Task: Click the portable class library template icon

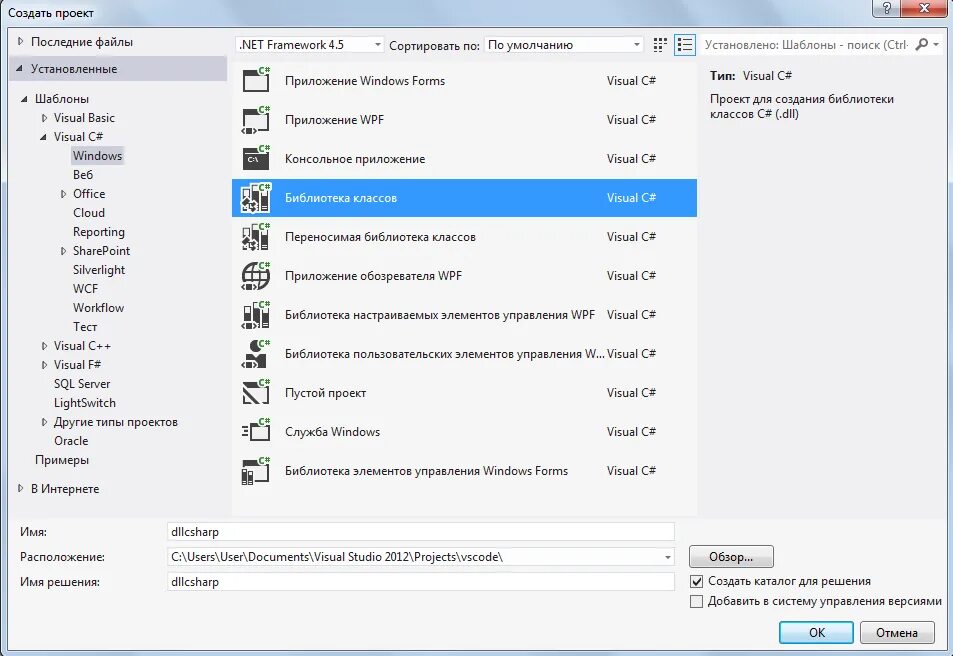Action: pyautogui.click(x=256, y=237)
